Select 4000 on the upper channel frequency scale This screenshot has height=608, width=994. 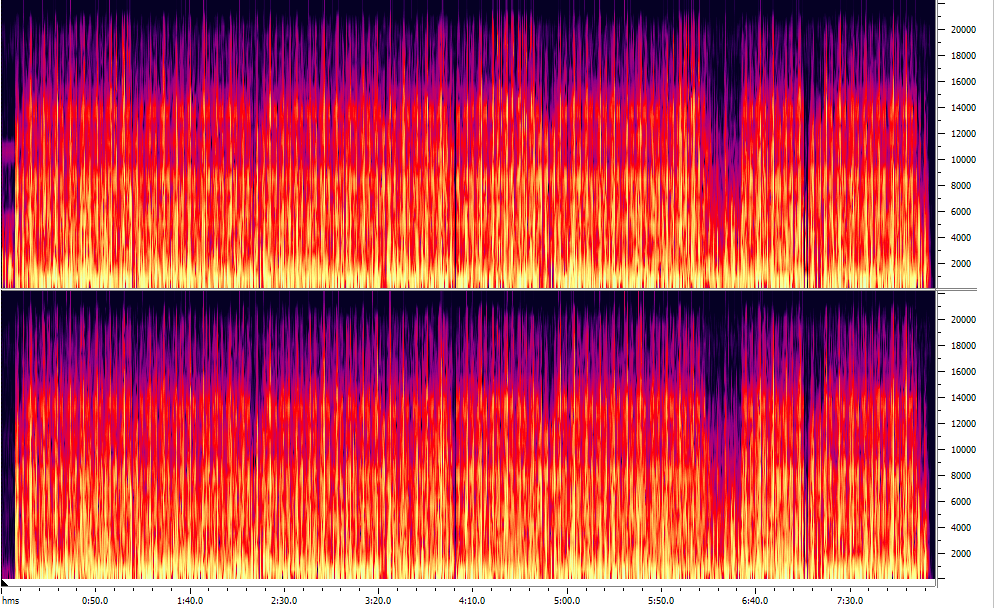click(x=960, y=238)
